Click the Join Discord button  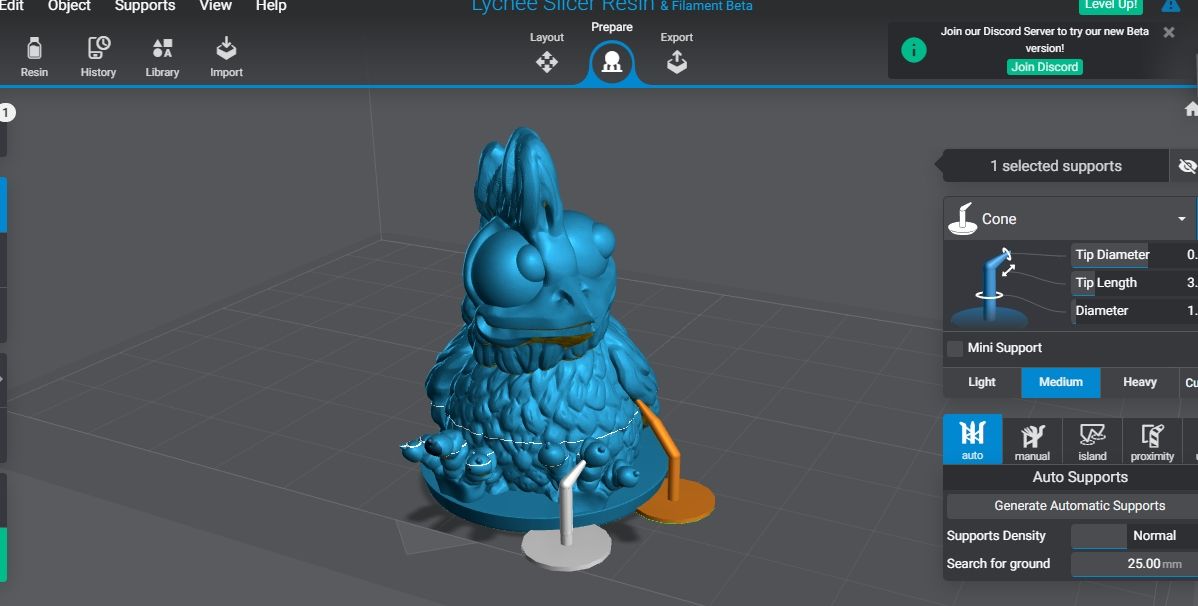tap(1044, 67)
